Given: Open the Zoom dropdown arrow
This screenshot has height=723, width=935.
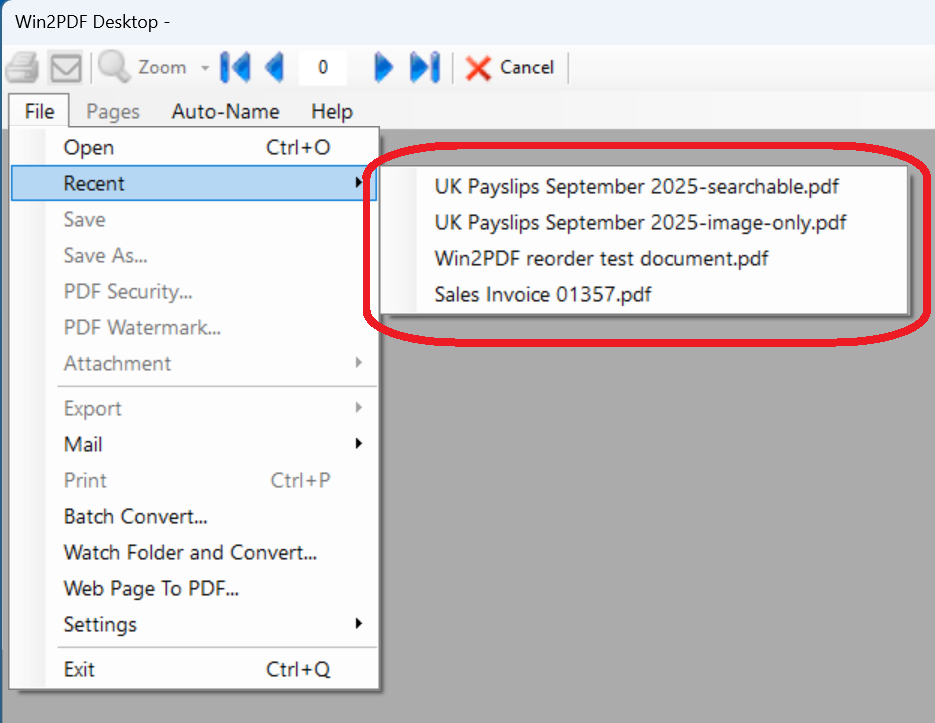Looking at the screenshot, I should pos(204,69).
